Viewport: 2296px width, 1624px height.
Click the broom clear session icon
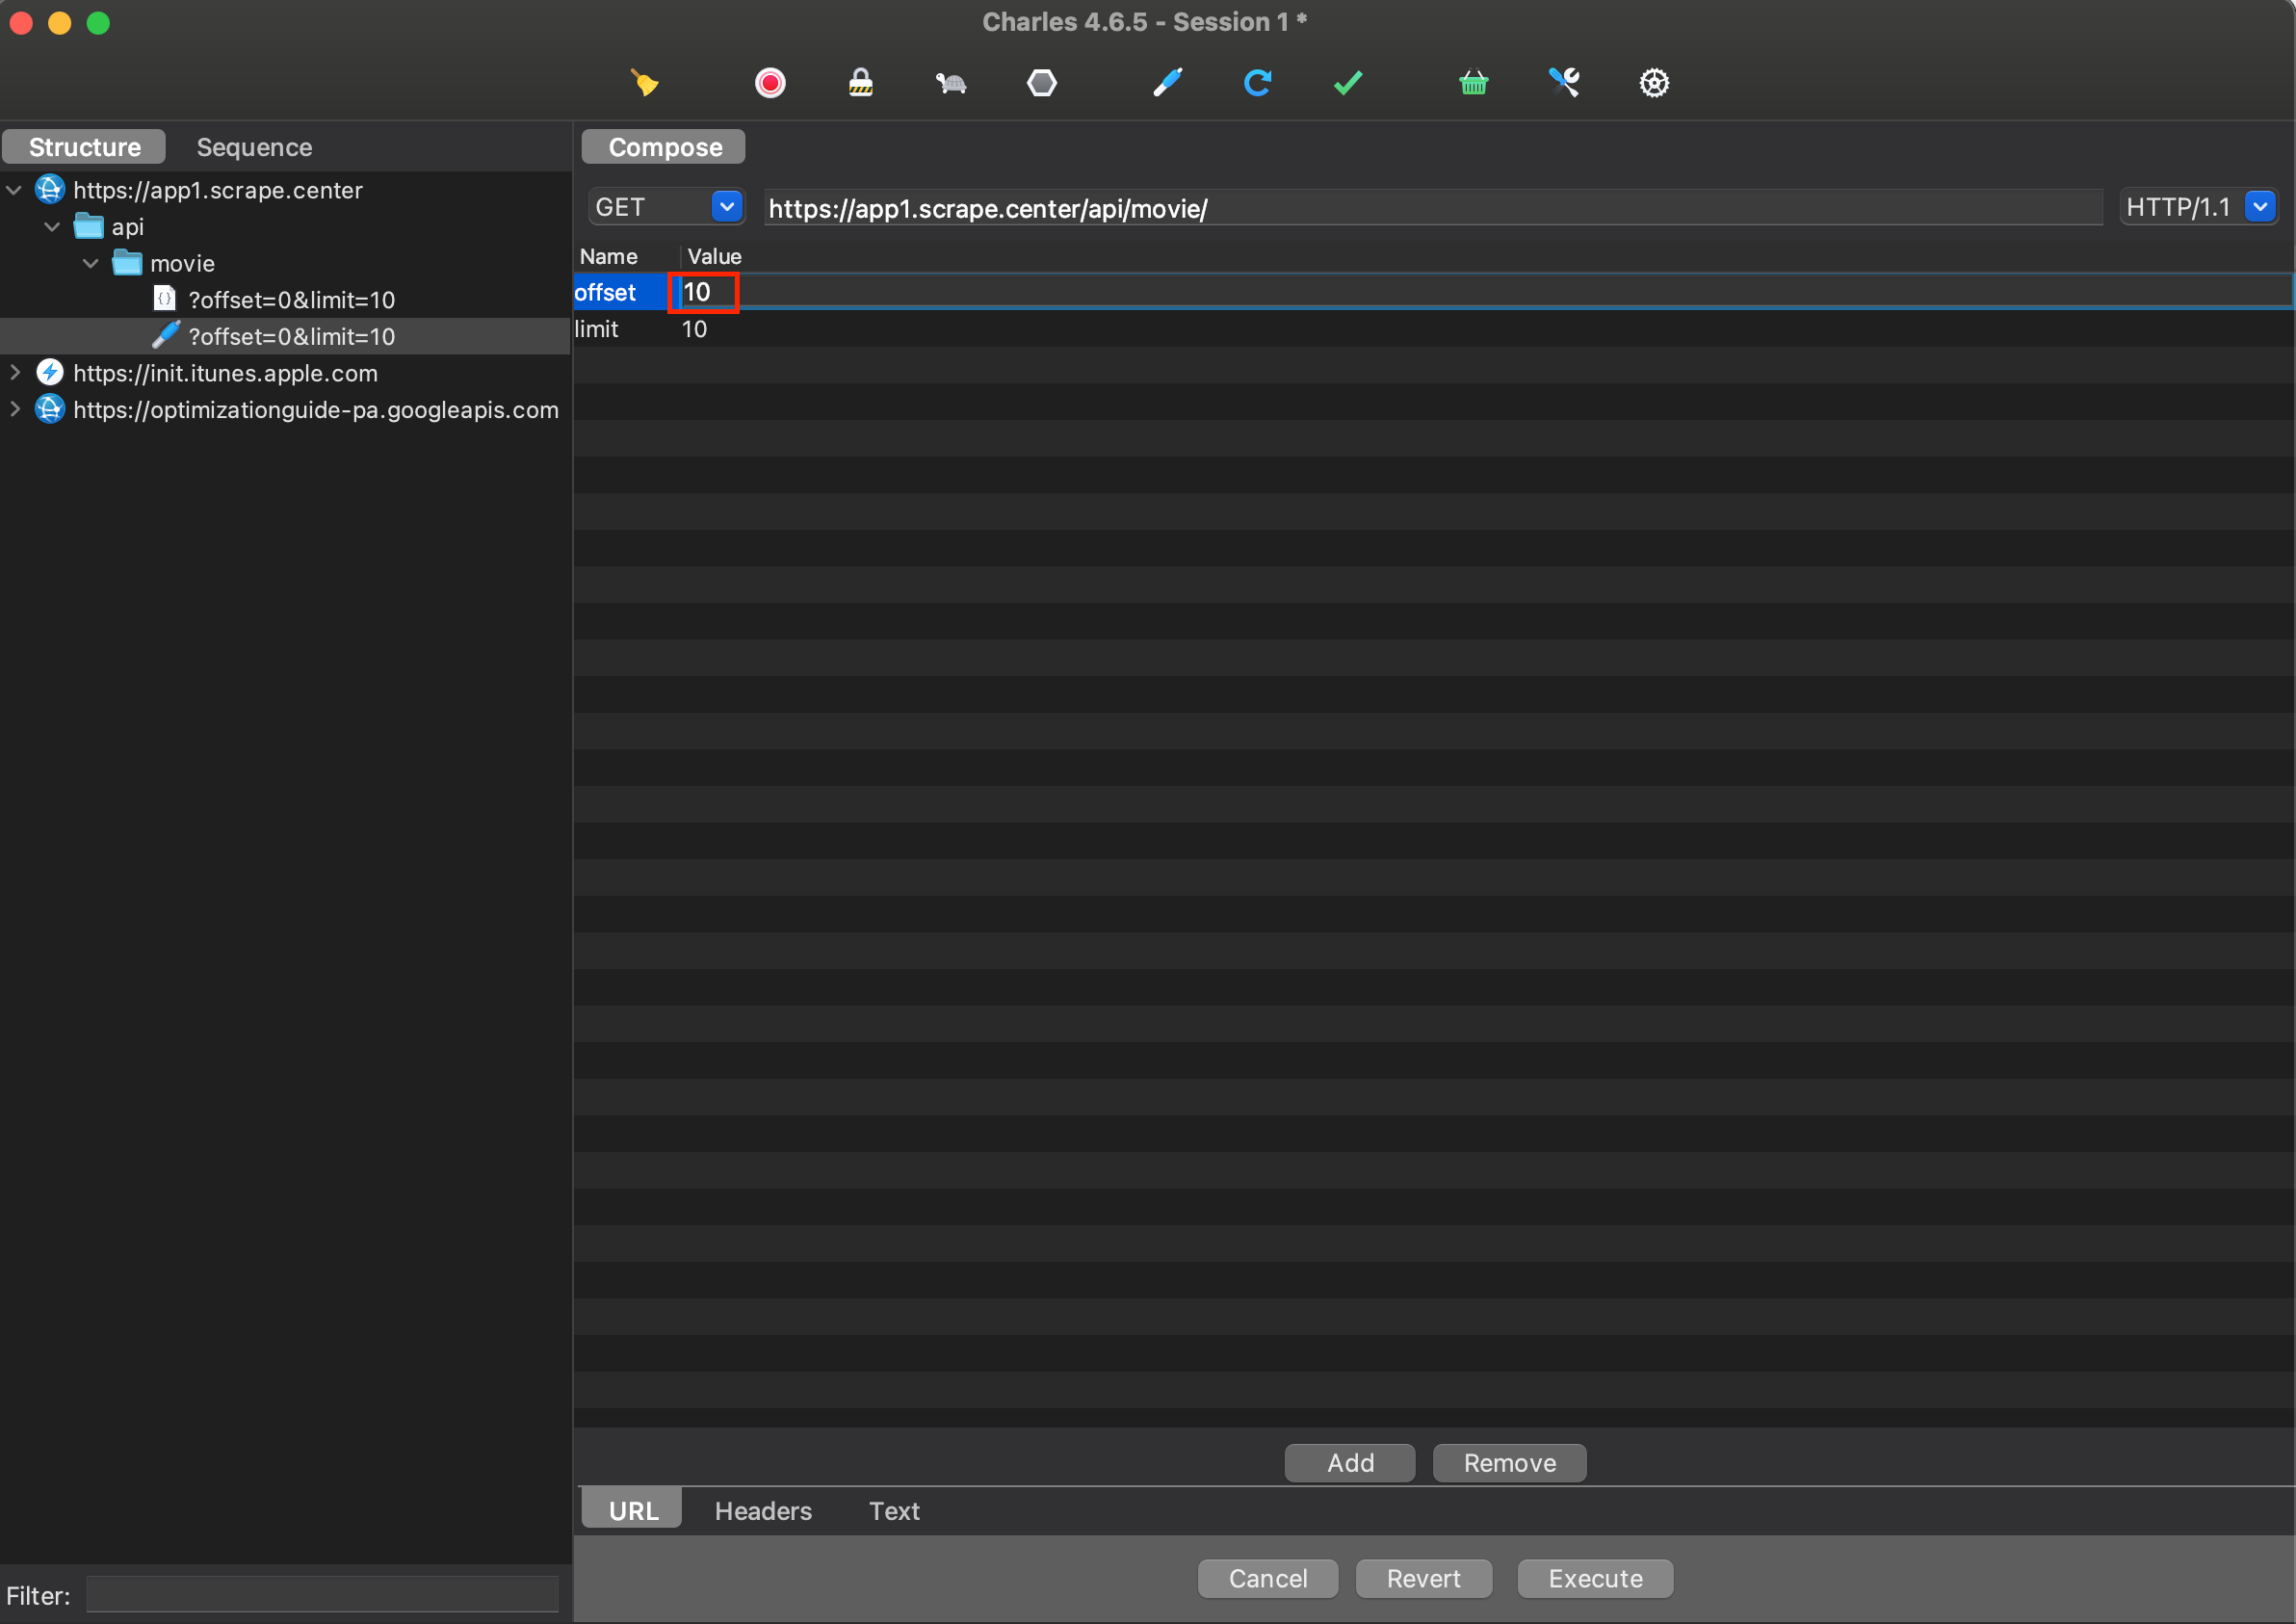coord(645,82)
